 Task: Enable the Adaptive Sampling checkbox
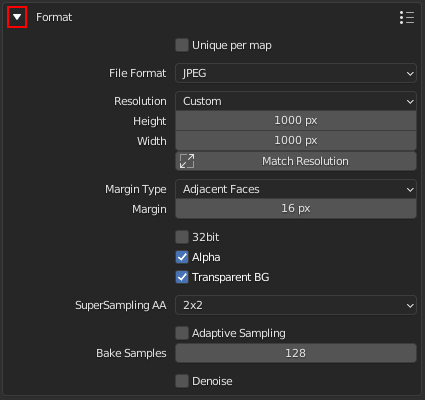[182, 333]
